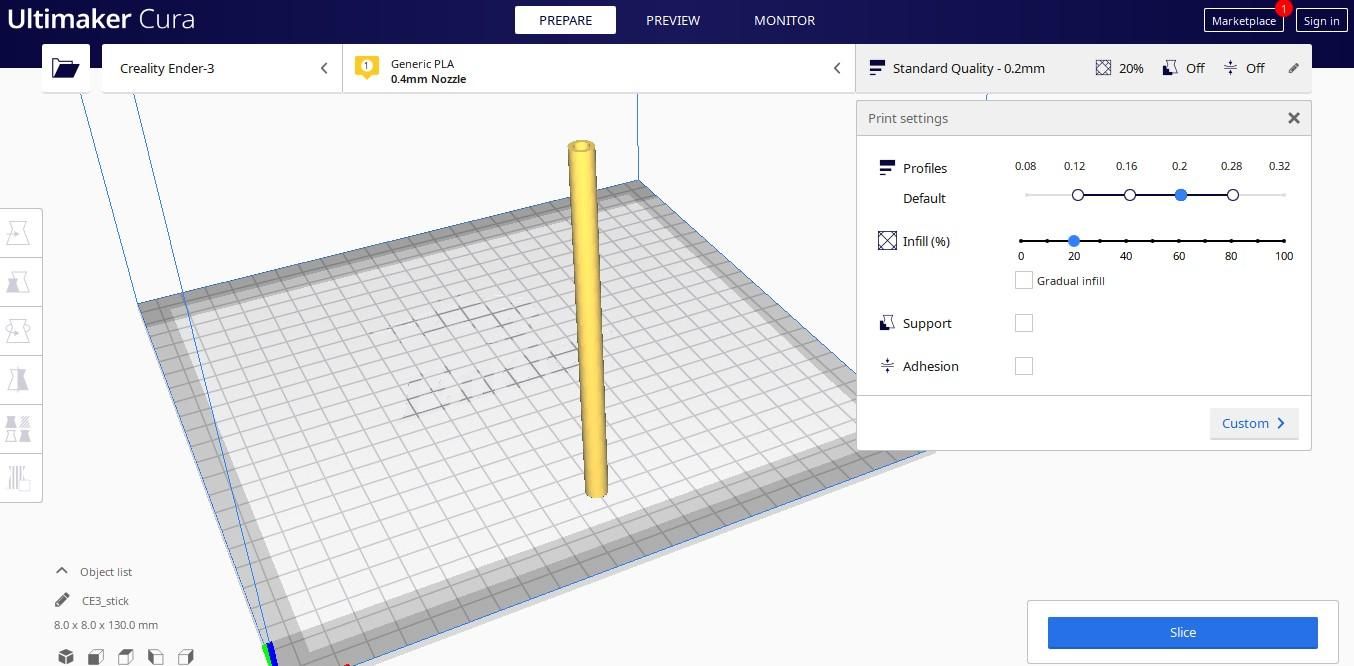Select the 0.16 profile option
This screenshot has width=1354, height=666.
[1129, 195]
